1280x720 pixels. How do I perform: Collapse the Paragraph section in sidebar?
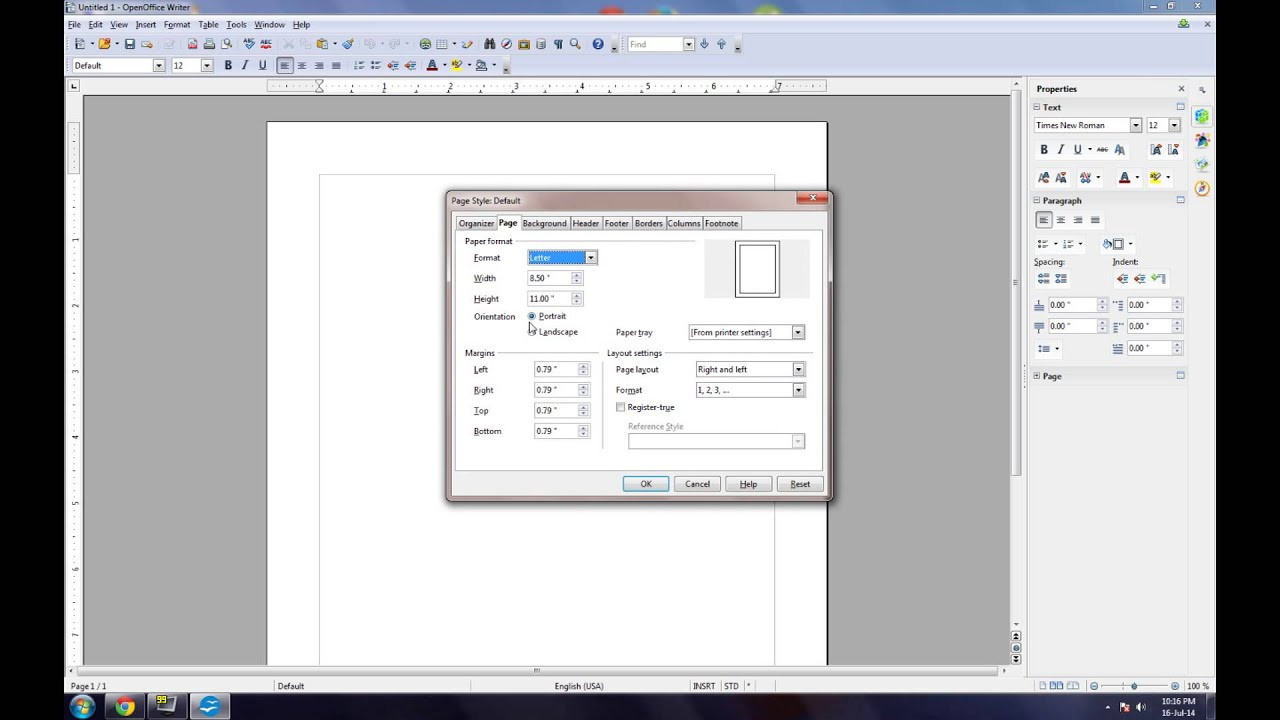1038,200
